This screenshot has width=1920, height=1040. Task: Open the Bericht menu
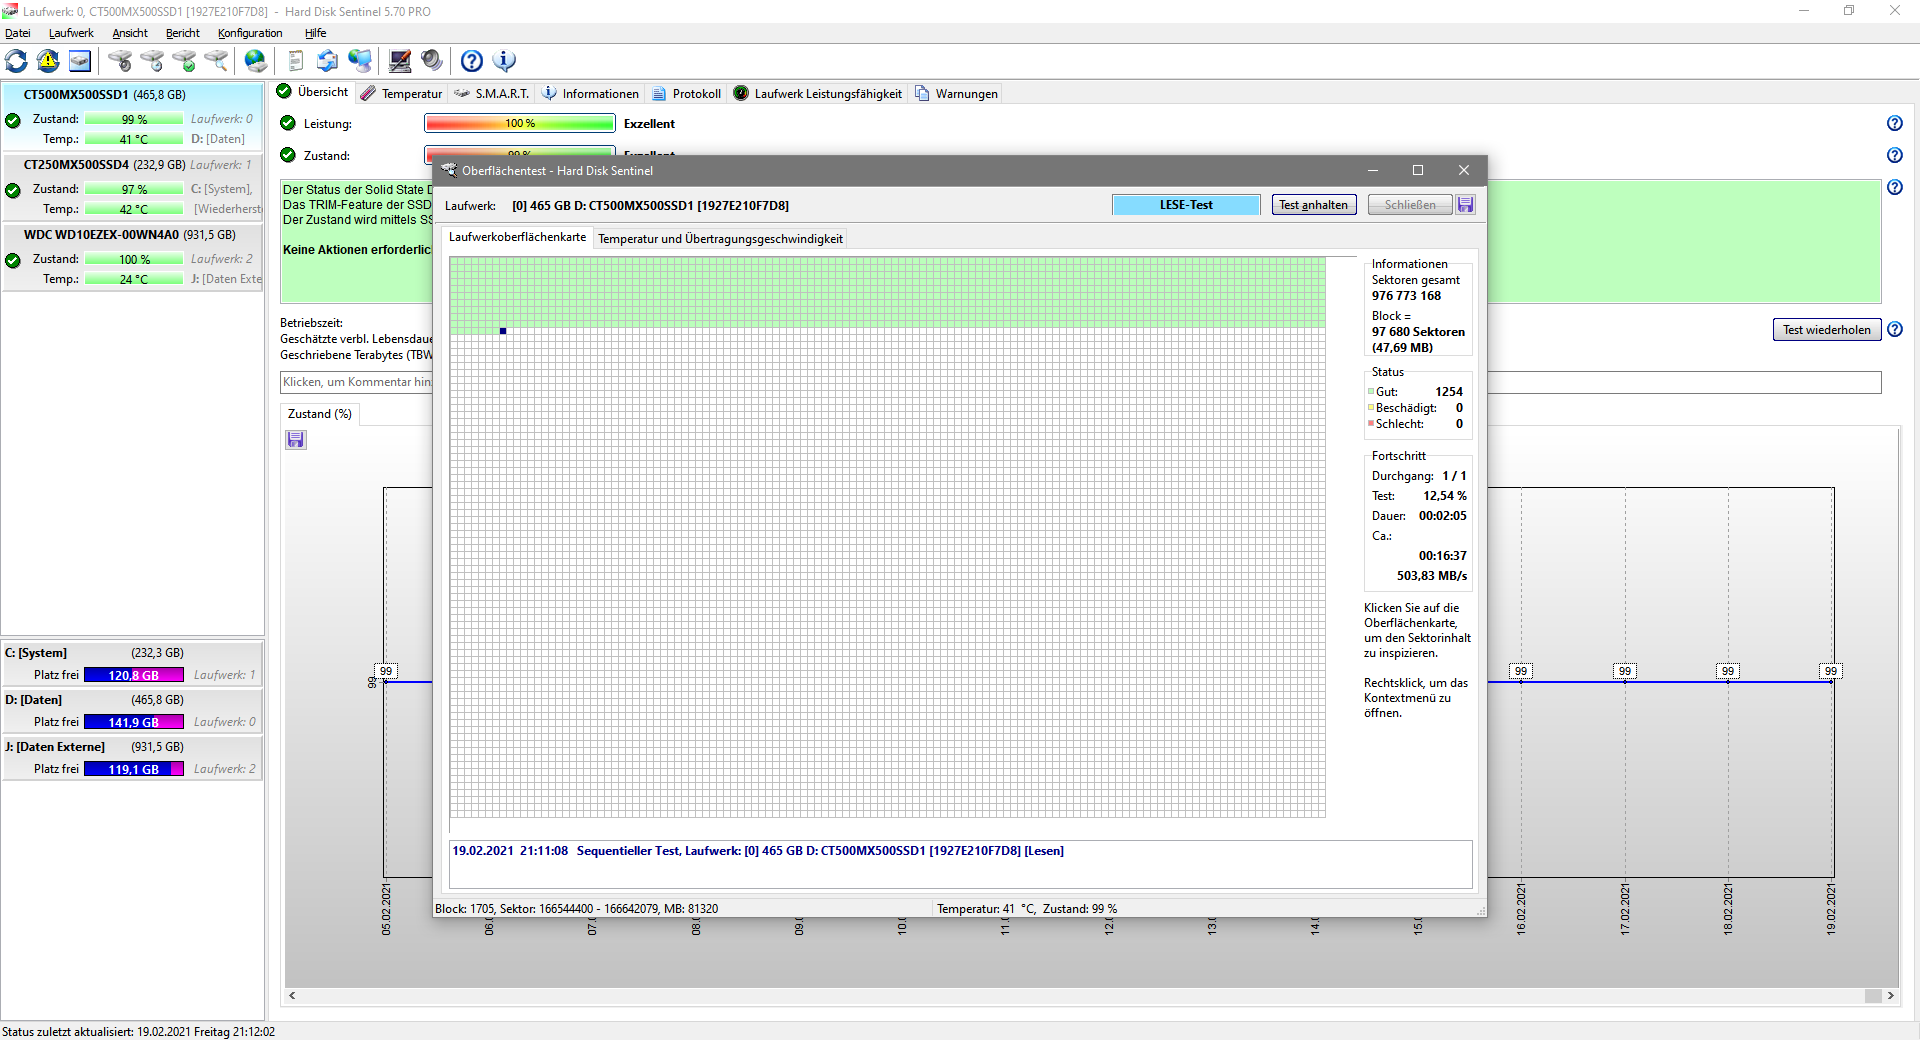click(x=183, y=33)
